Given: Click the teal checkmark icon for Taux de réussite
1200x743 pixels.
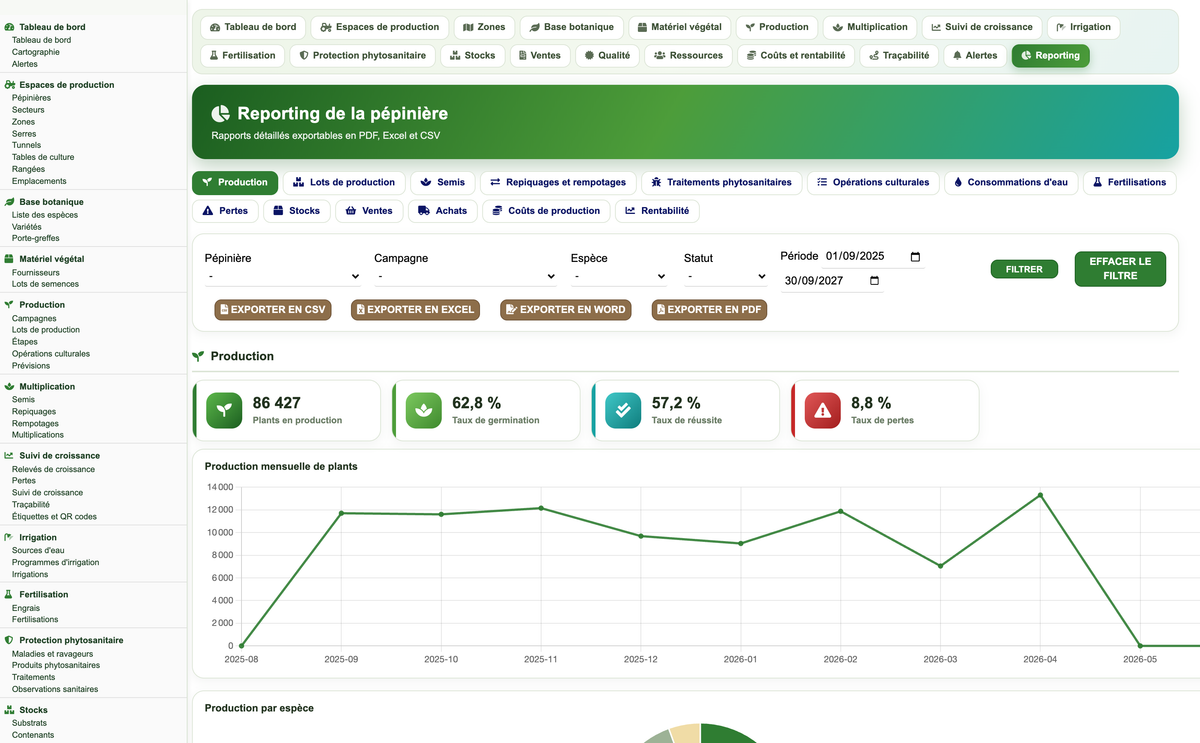Looking at the screenshot, I should [x=623, y=410].
